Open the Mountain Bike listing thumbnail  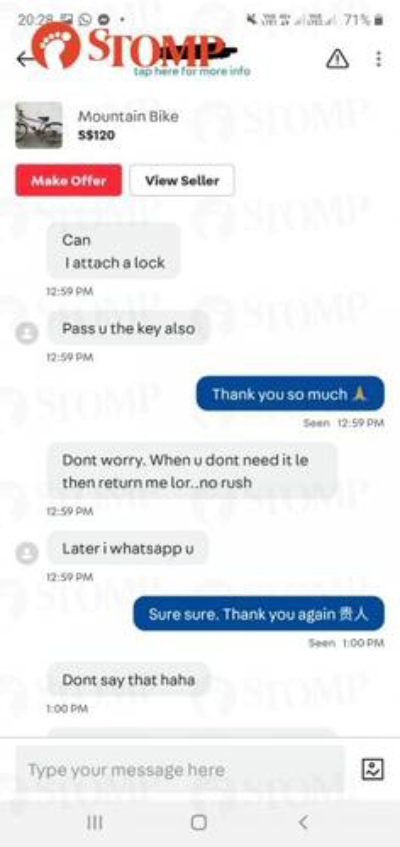click(38, 125)
